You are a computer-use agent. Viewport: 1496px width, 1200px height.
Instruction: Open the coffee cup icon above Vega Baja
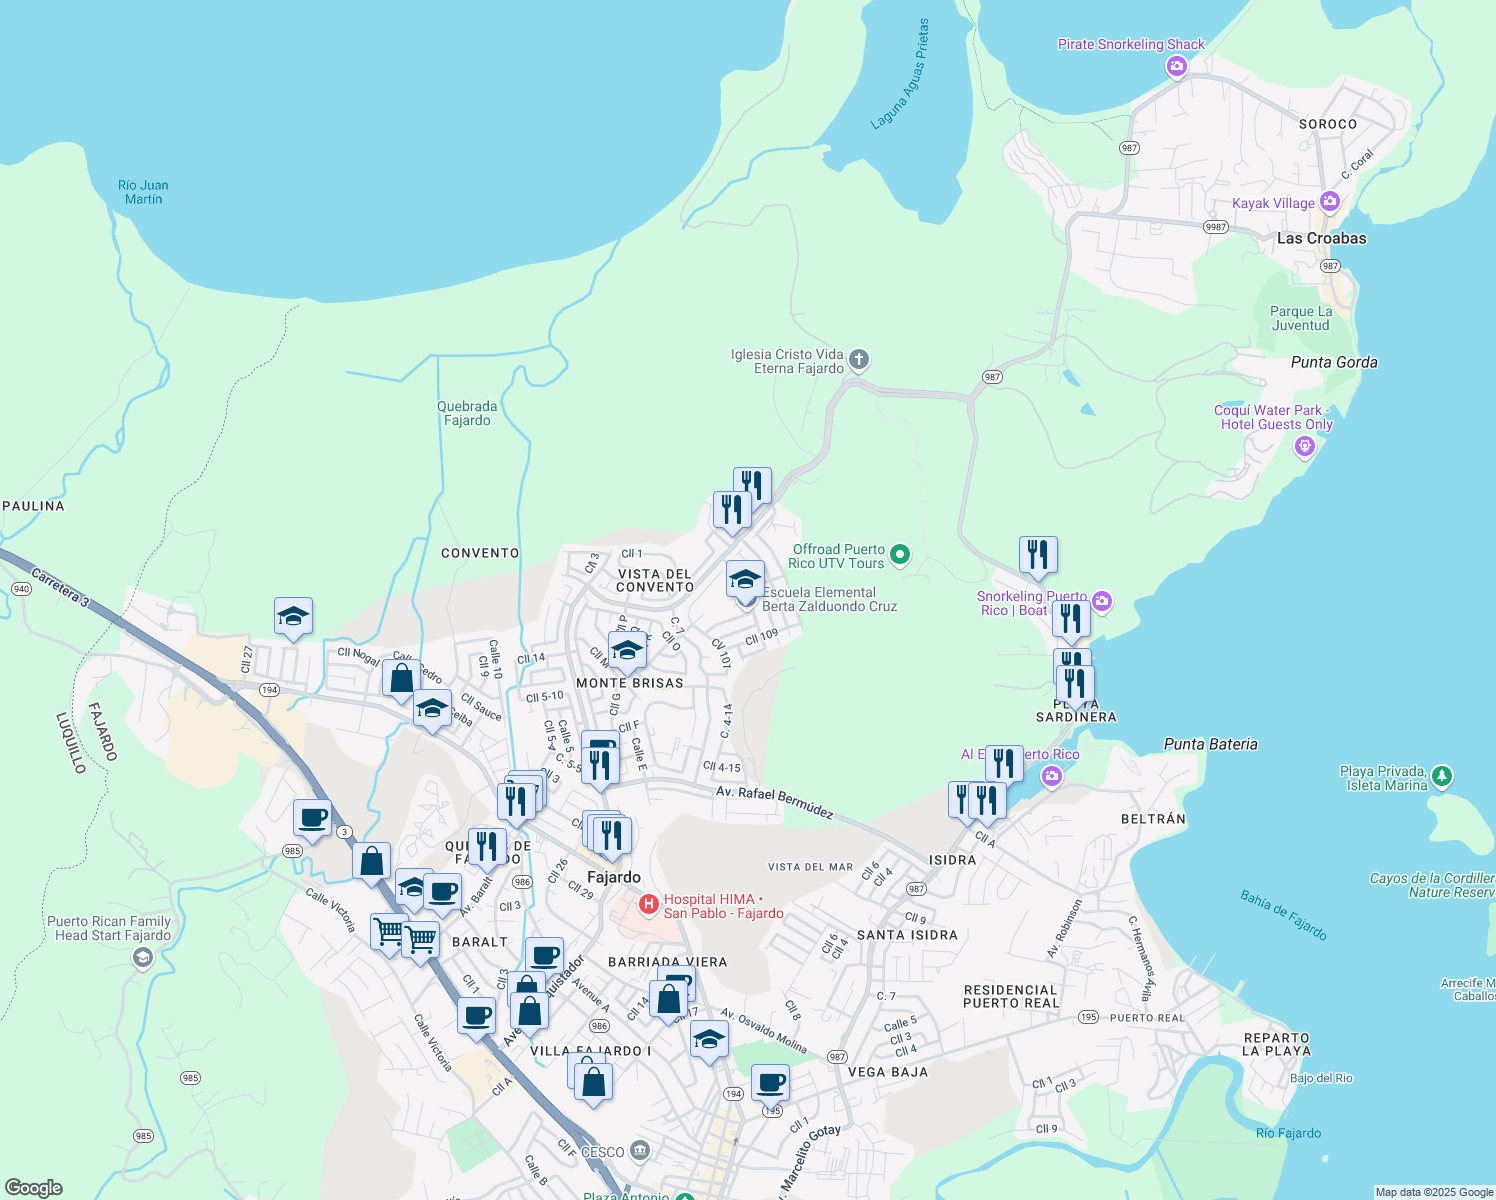(770, 1084)
